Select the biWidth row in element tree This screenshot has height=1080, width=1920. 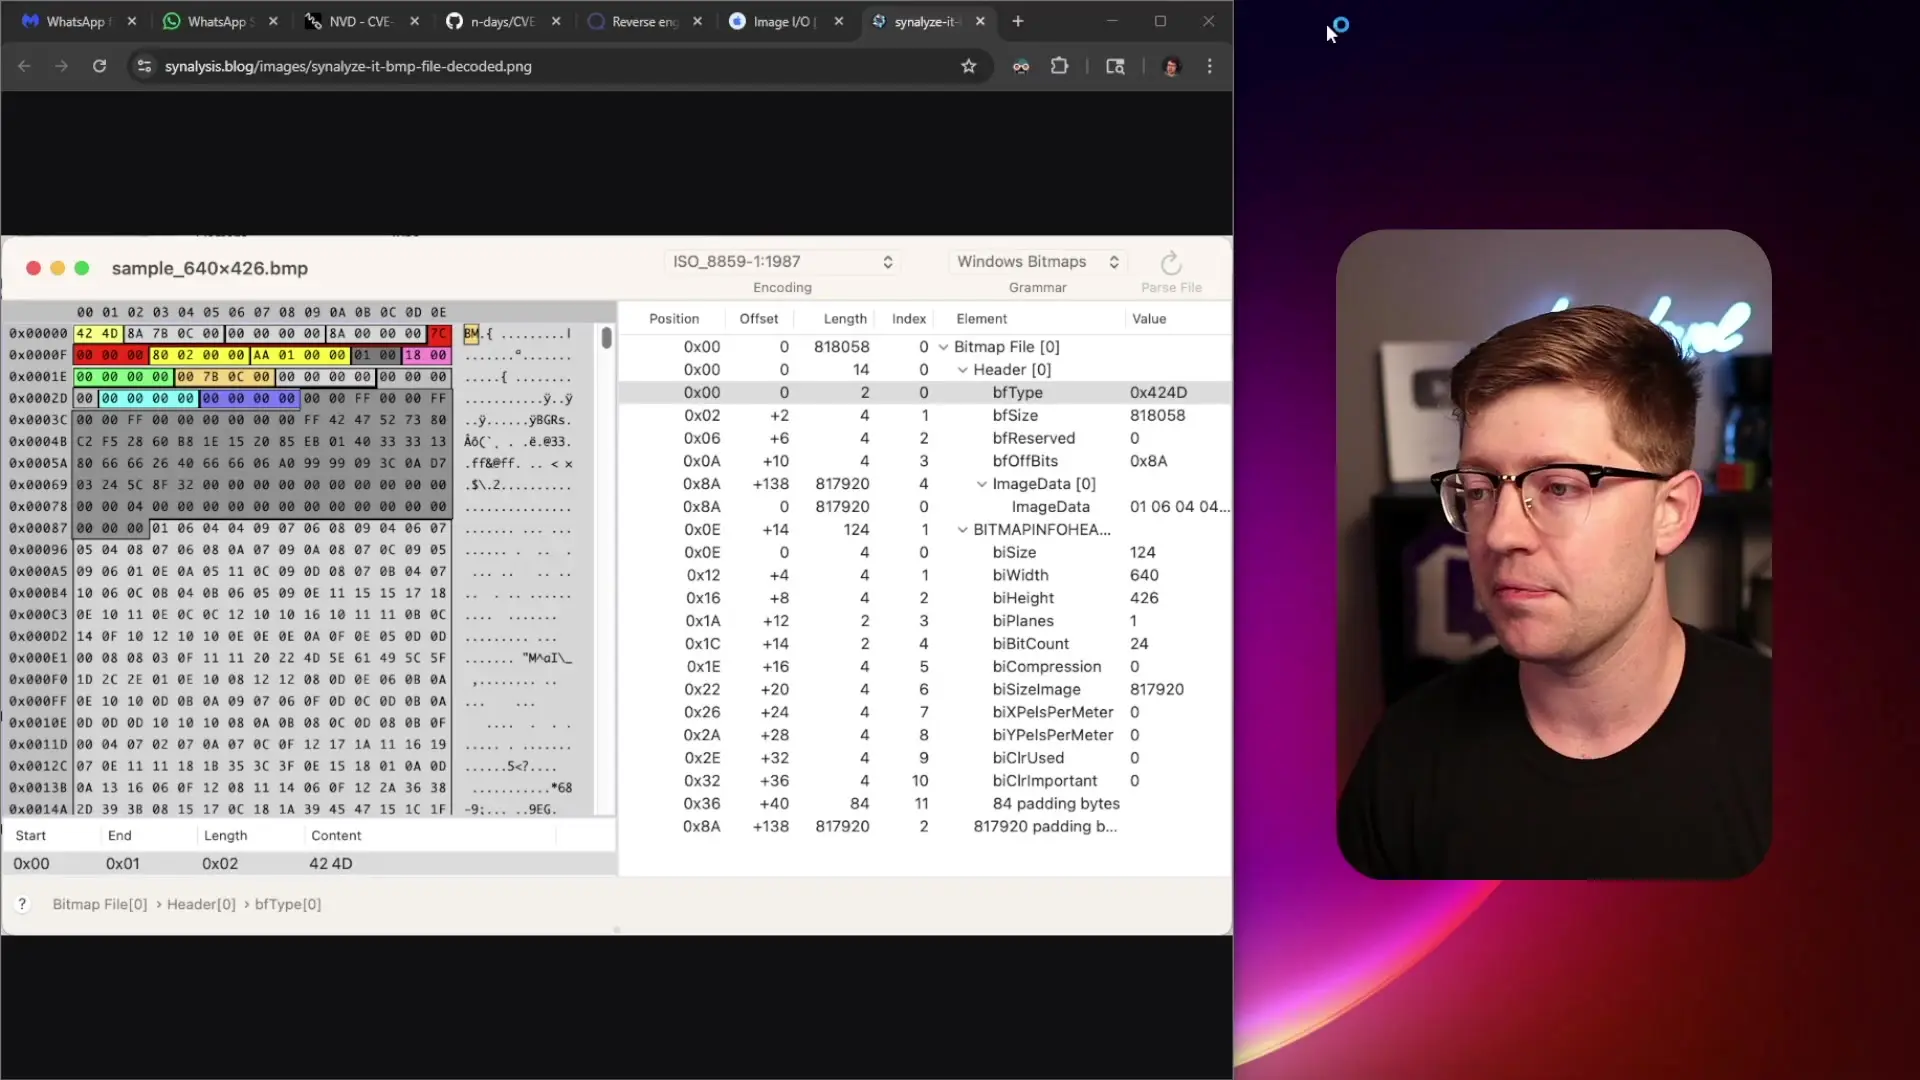click(1020, 575)
